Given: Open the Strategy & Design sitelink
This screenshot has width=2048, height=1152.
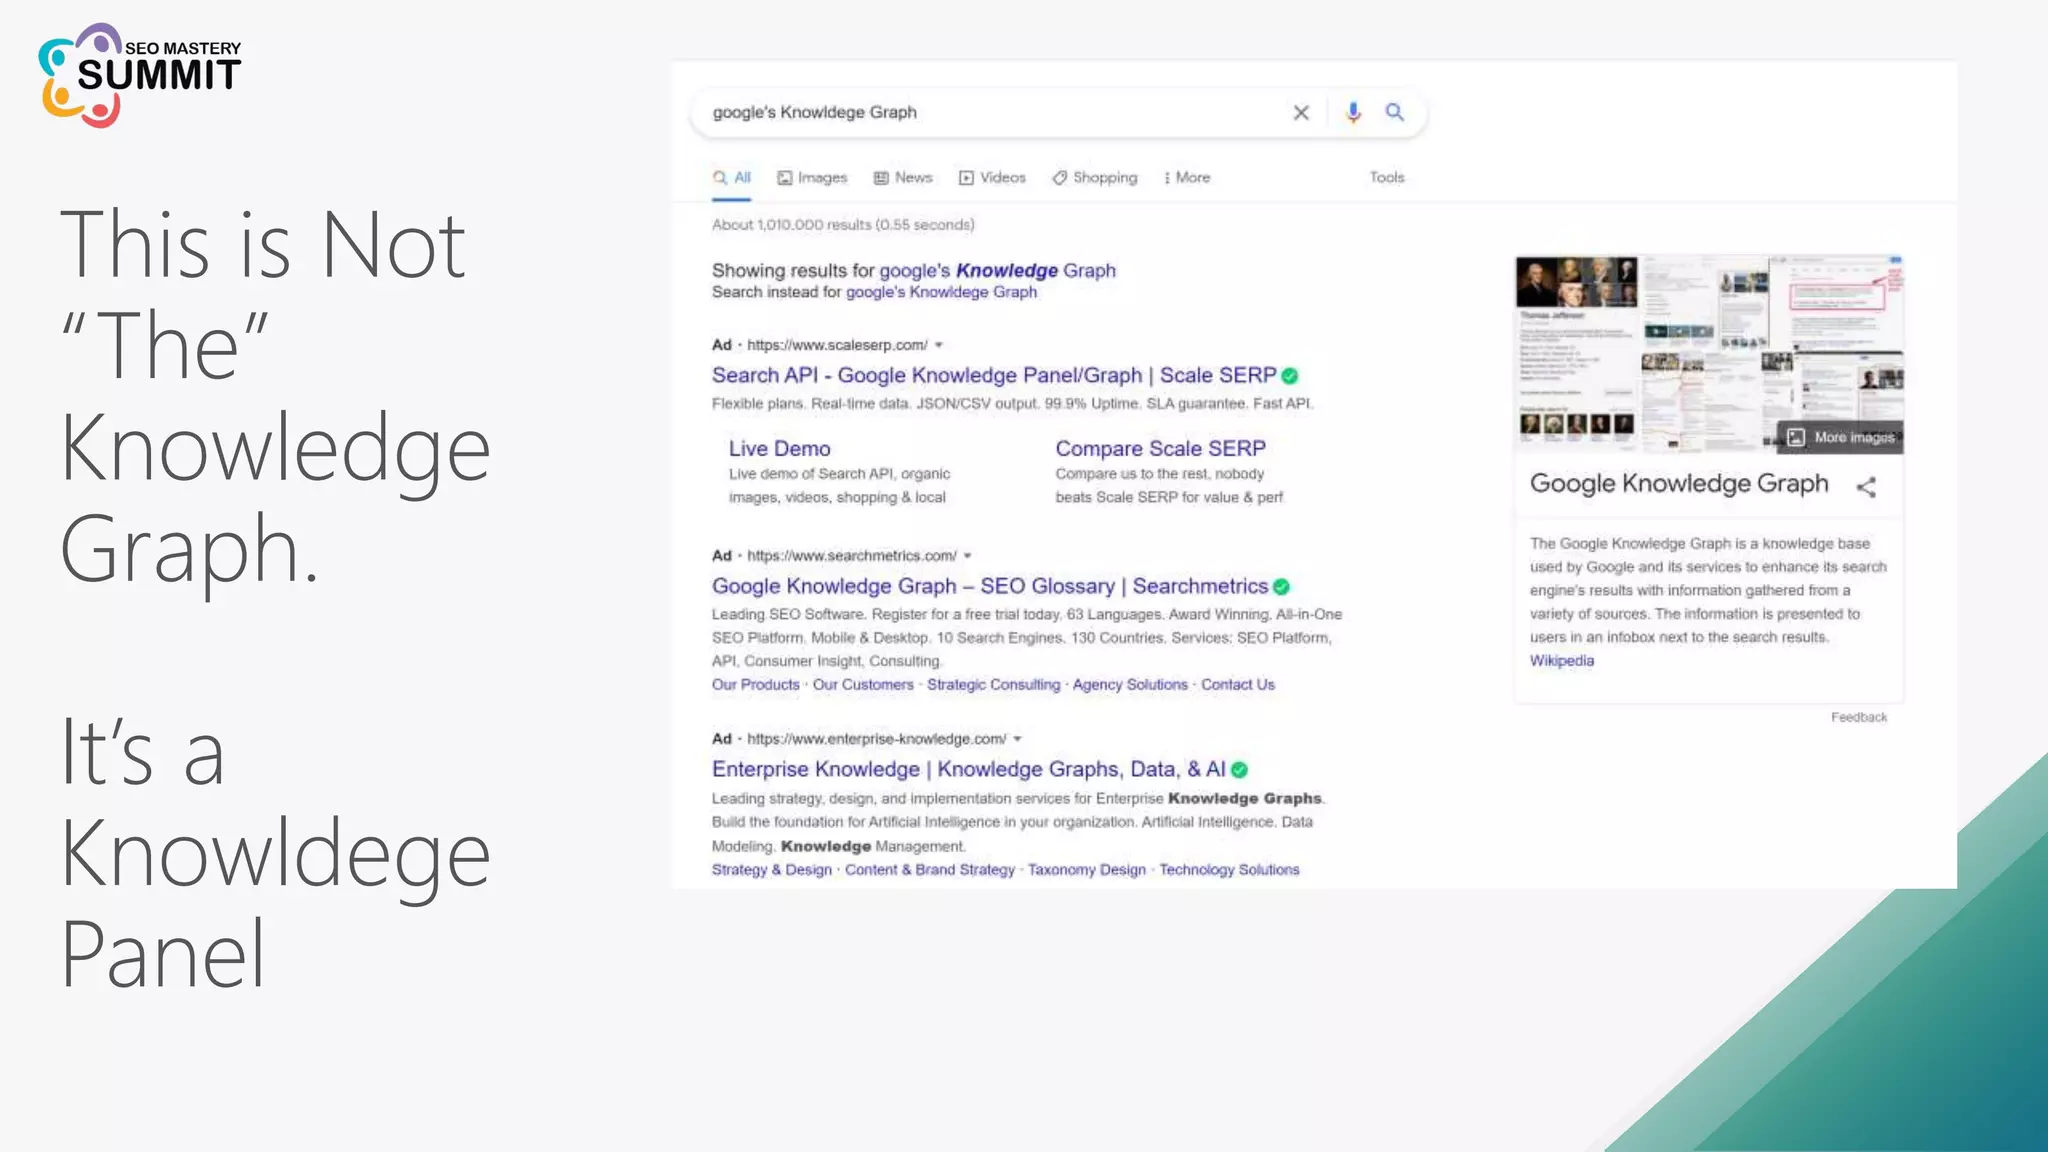Looking at the screenshot, I should pos(771,870).
